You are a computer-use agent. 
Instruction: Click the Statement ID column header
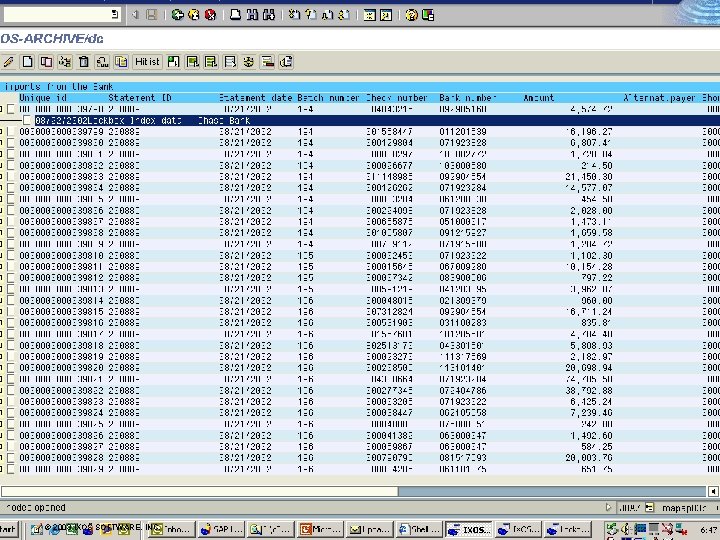(140, 98)
